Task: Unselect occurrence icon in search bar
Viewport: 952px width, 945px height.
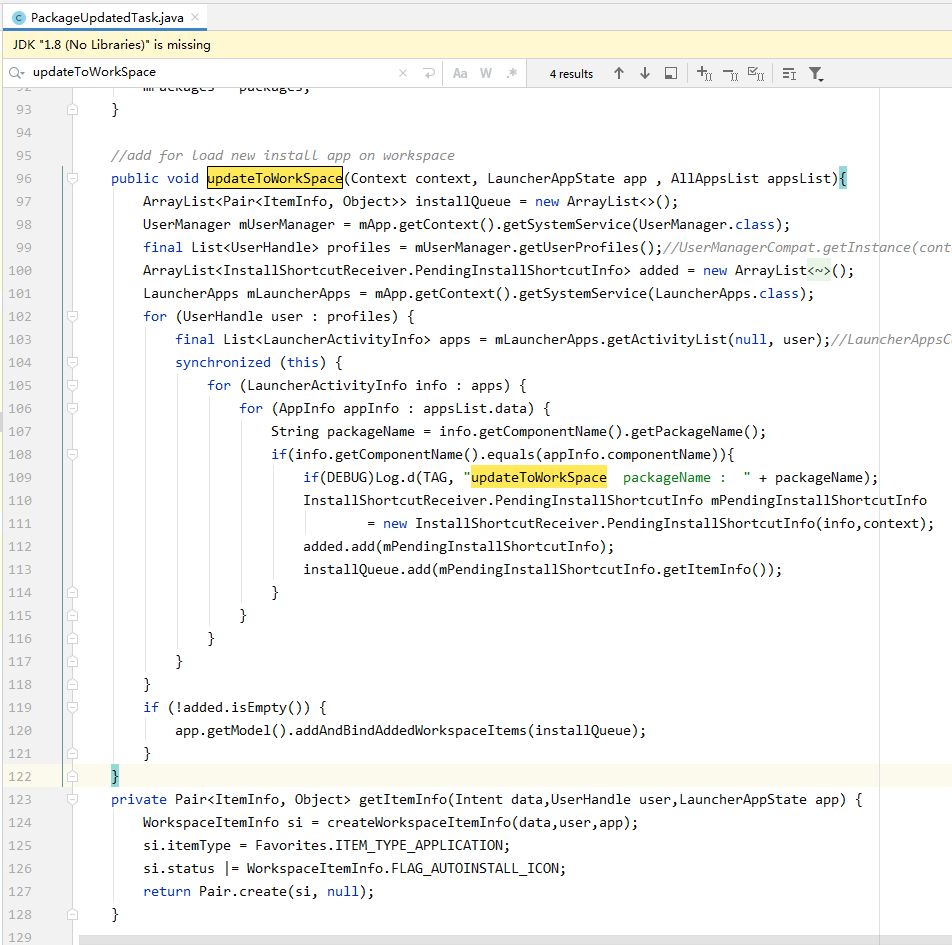Action: tap(730, 73)
